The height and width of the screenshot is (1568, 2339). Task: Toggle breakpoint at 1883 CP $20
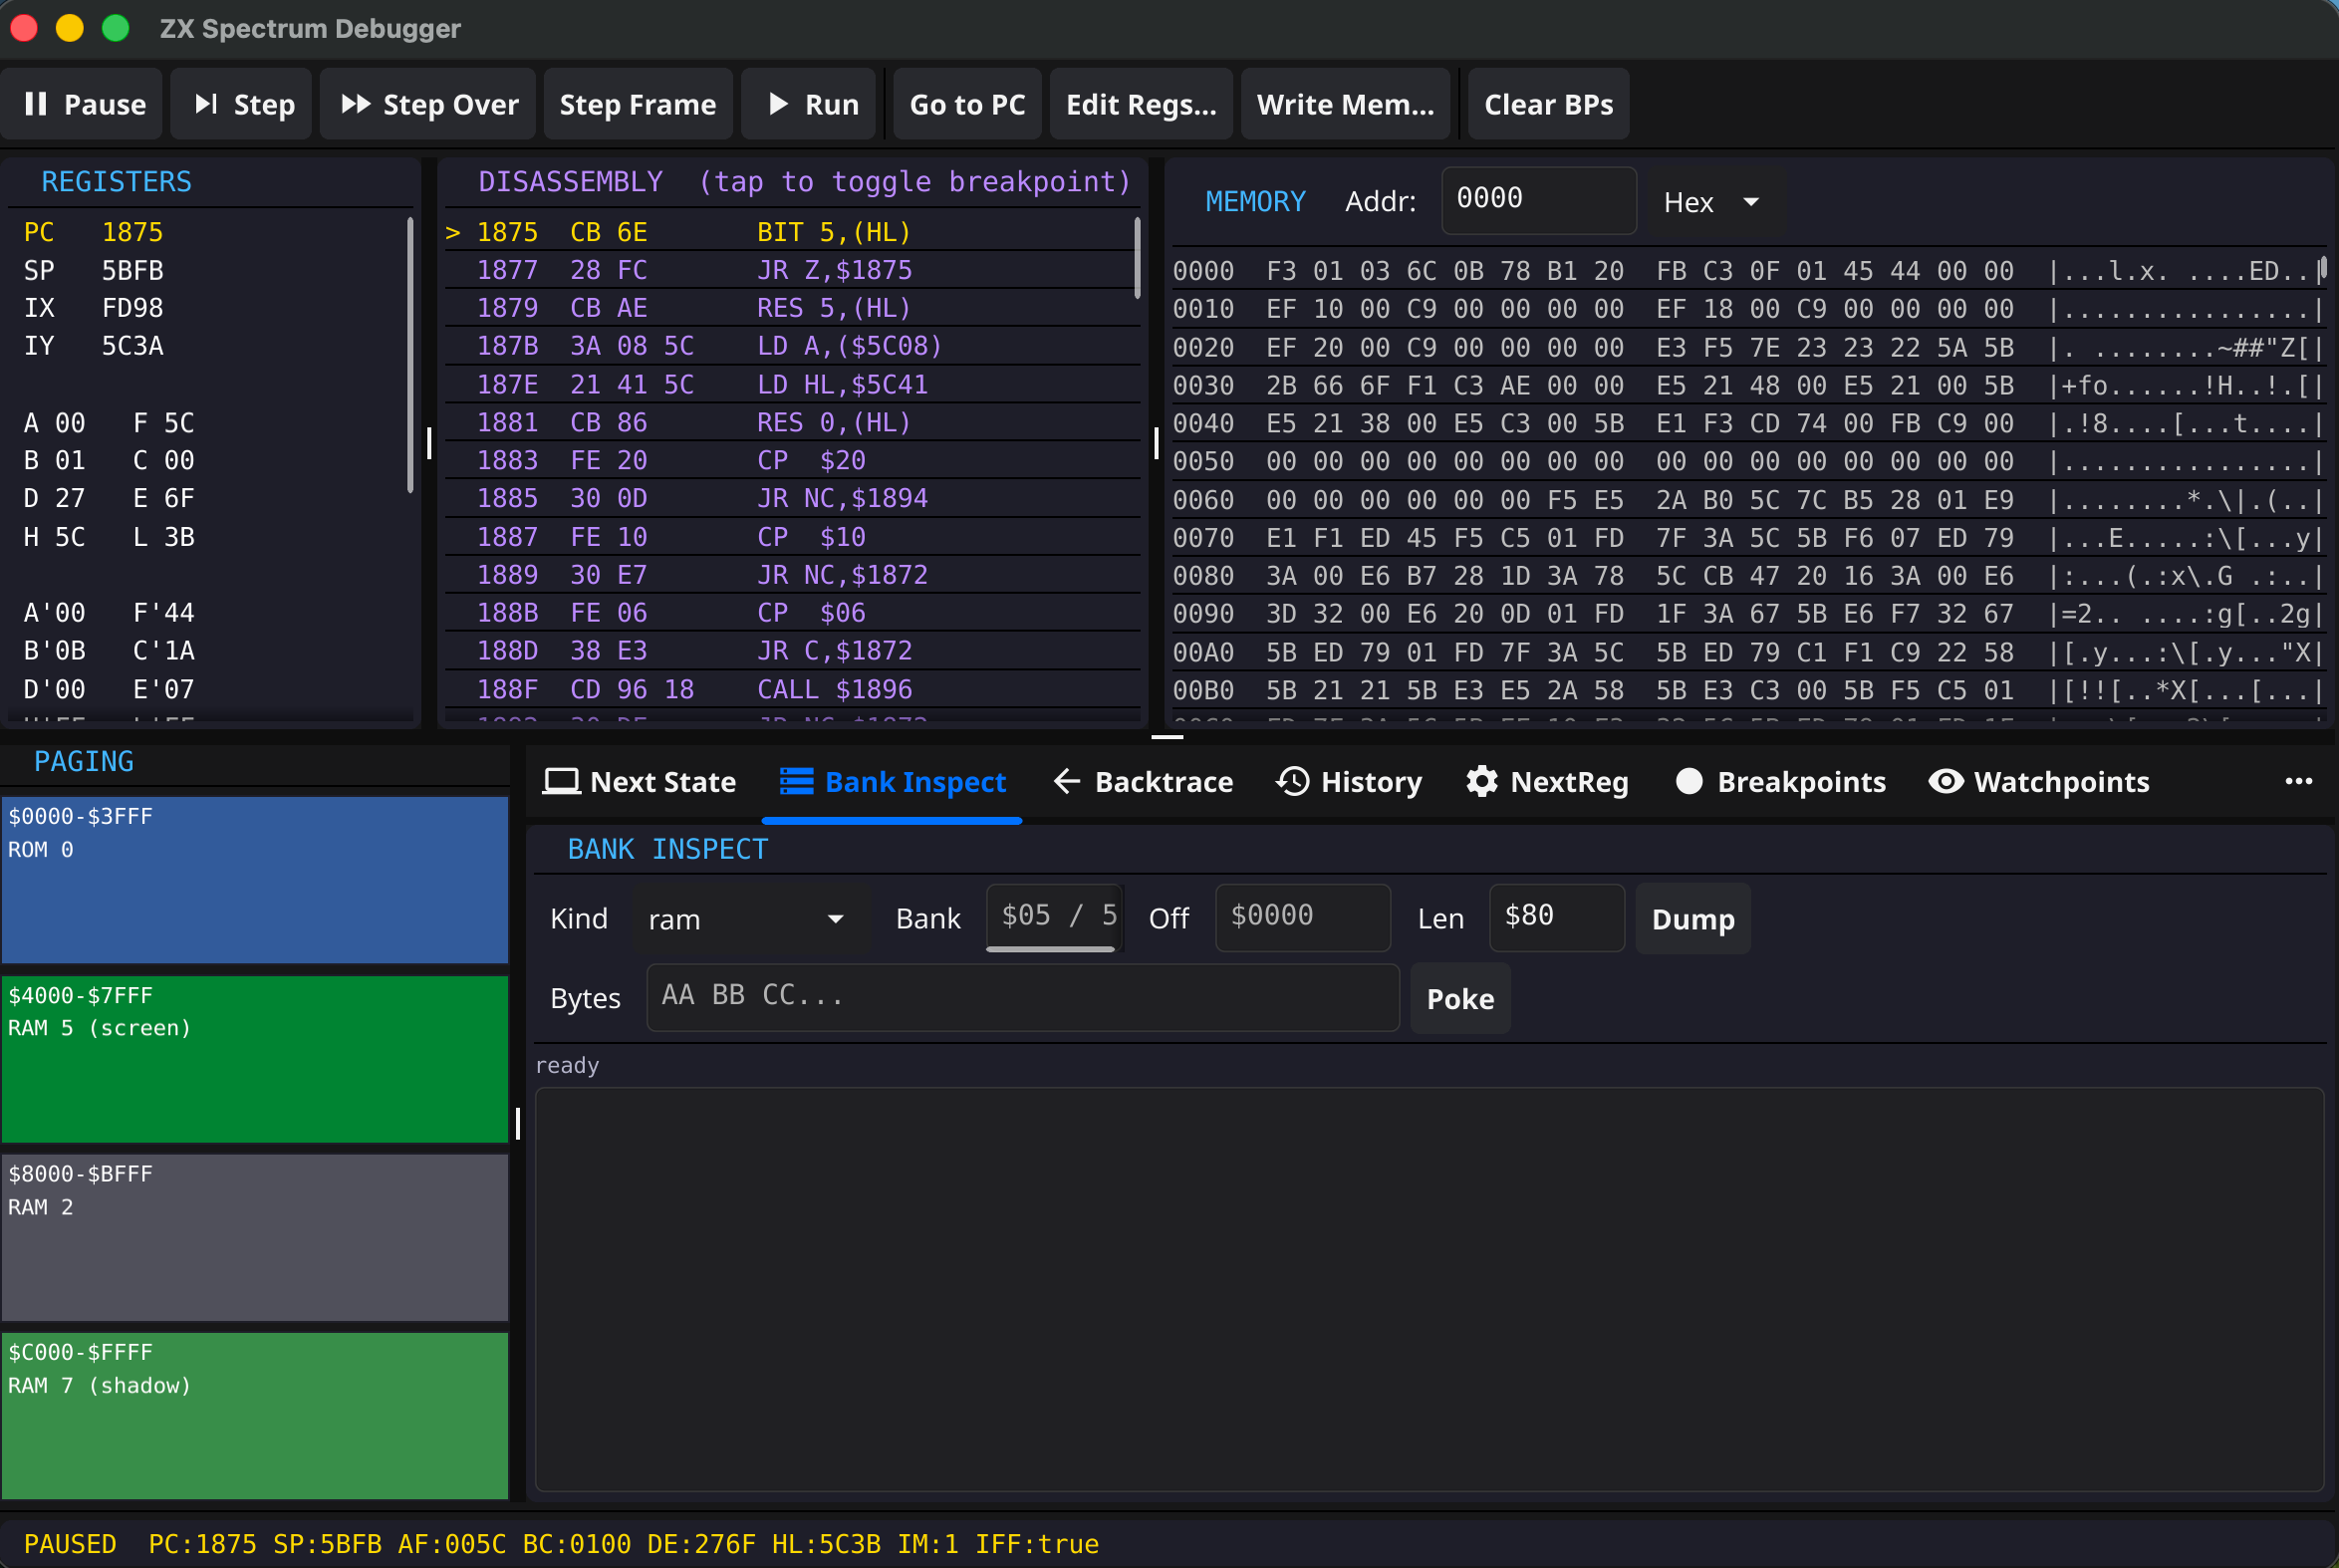(x=792, y=460)
